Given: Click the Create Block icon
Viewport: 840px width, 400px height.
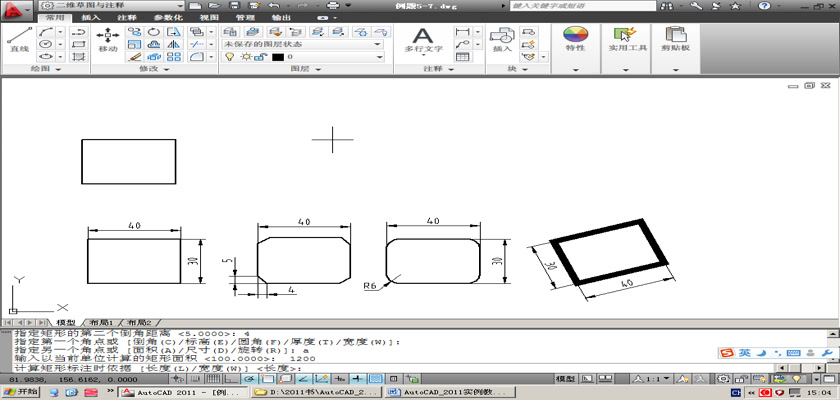Looking at the screenshot, I should tap(528, 32).
